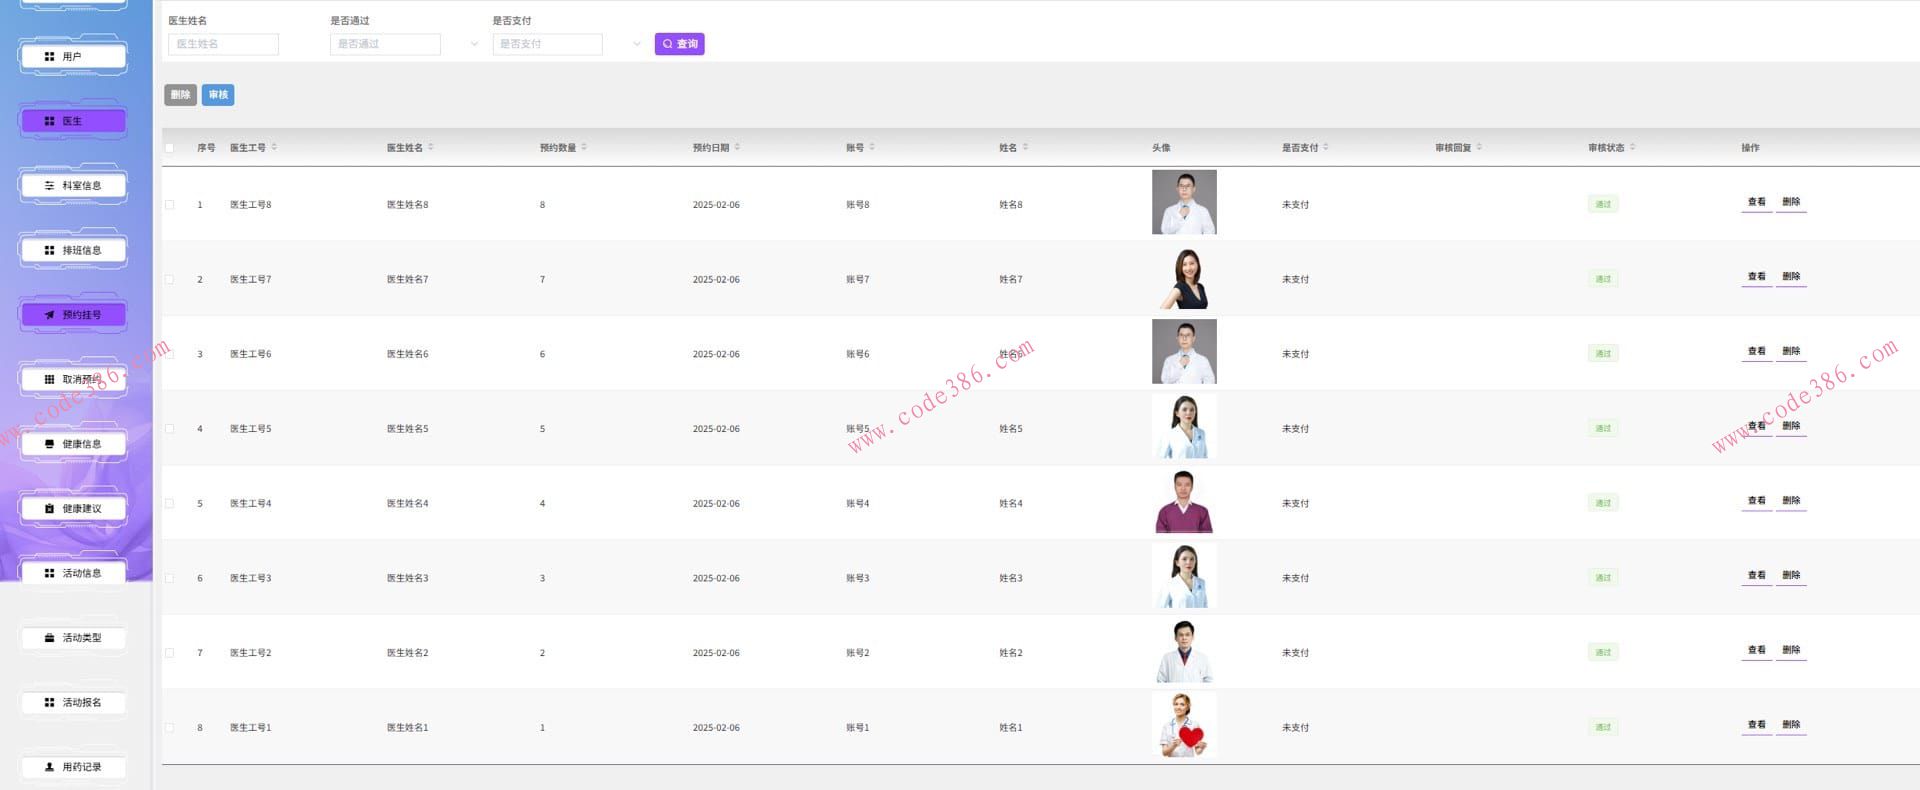
Task: Click 查看 link for 医生姓名7 row
Action: pos(1756,277)
